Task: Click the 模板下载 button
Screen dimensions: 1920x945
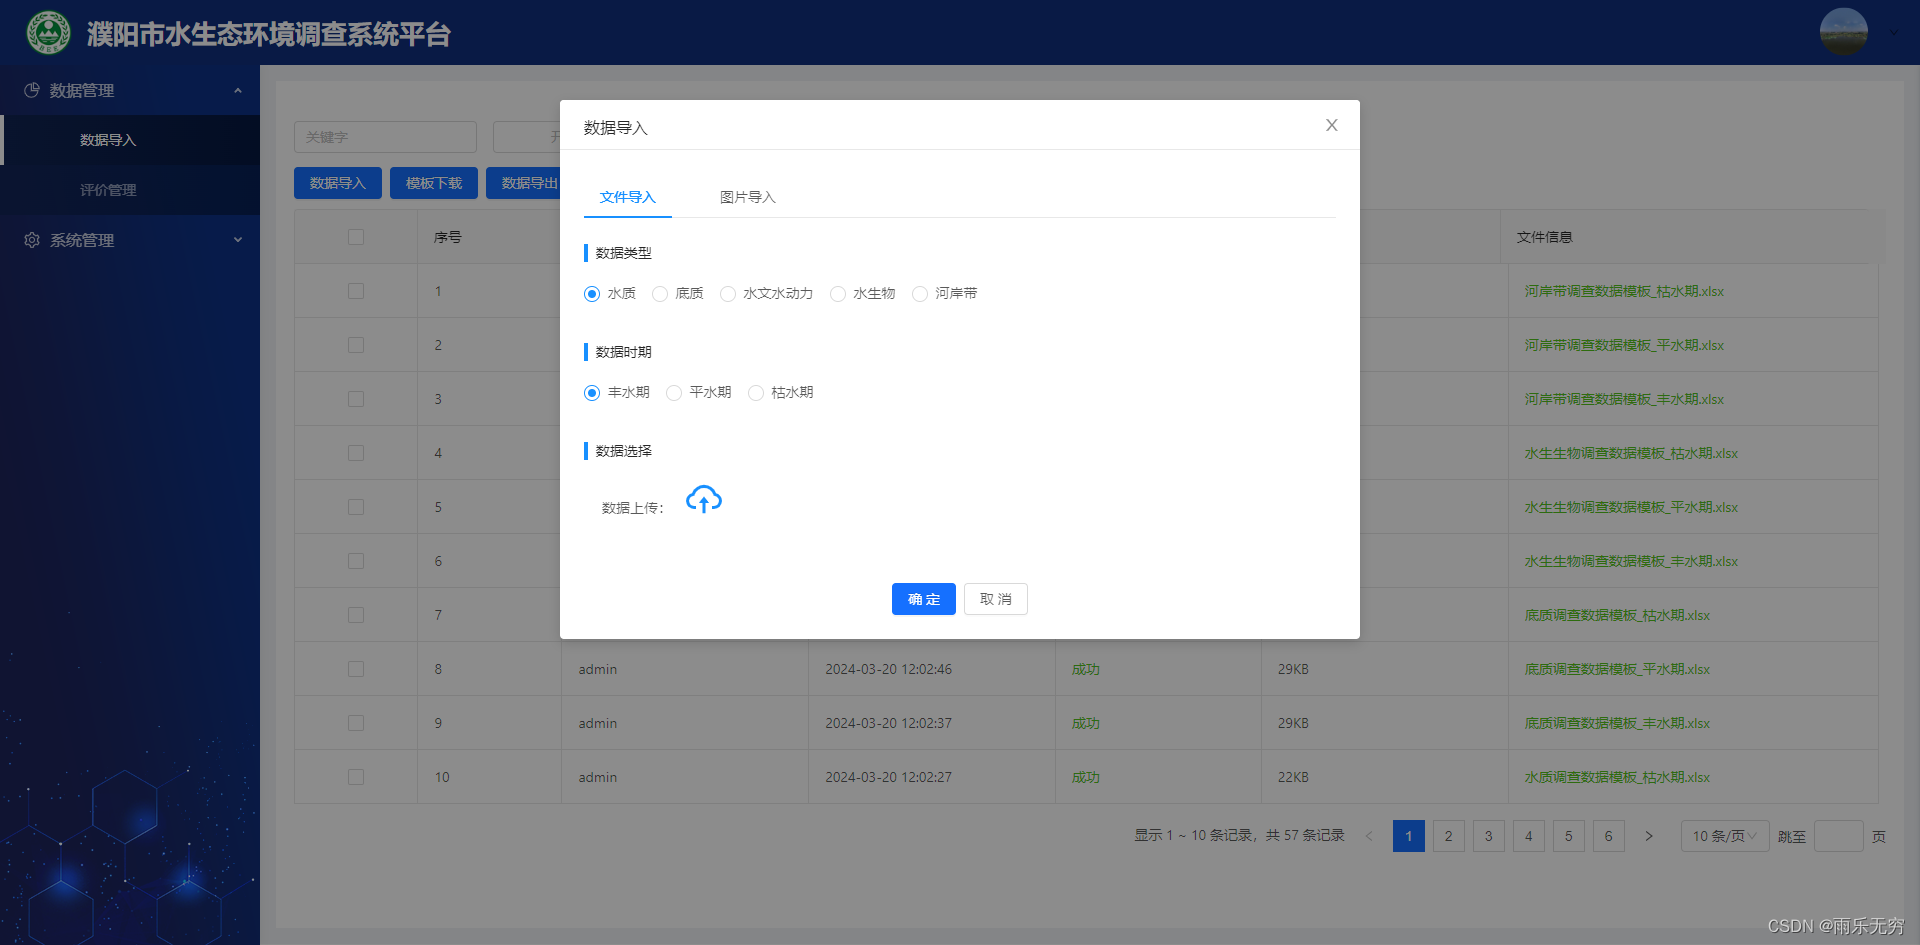Action: [434, 183]
